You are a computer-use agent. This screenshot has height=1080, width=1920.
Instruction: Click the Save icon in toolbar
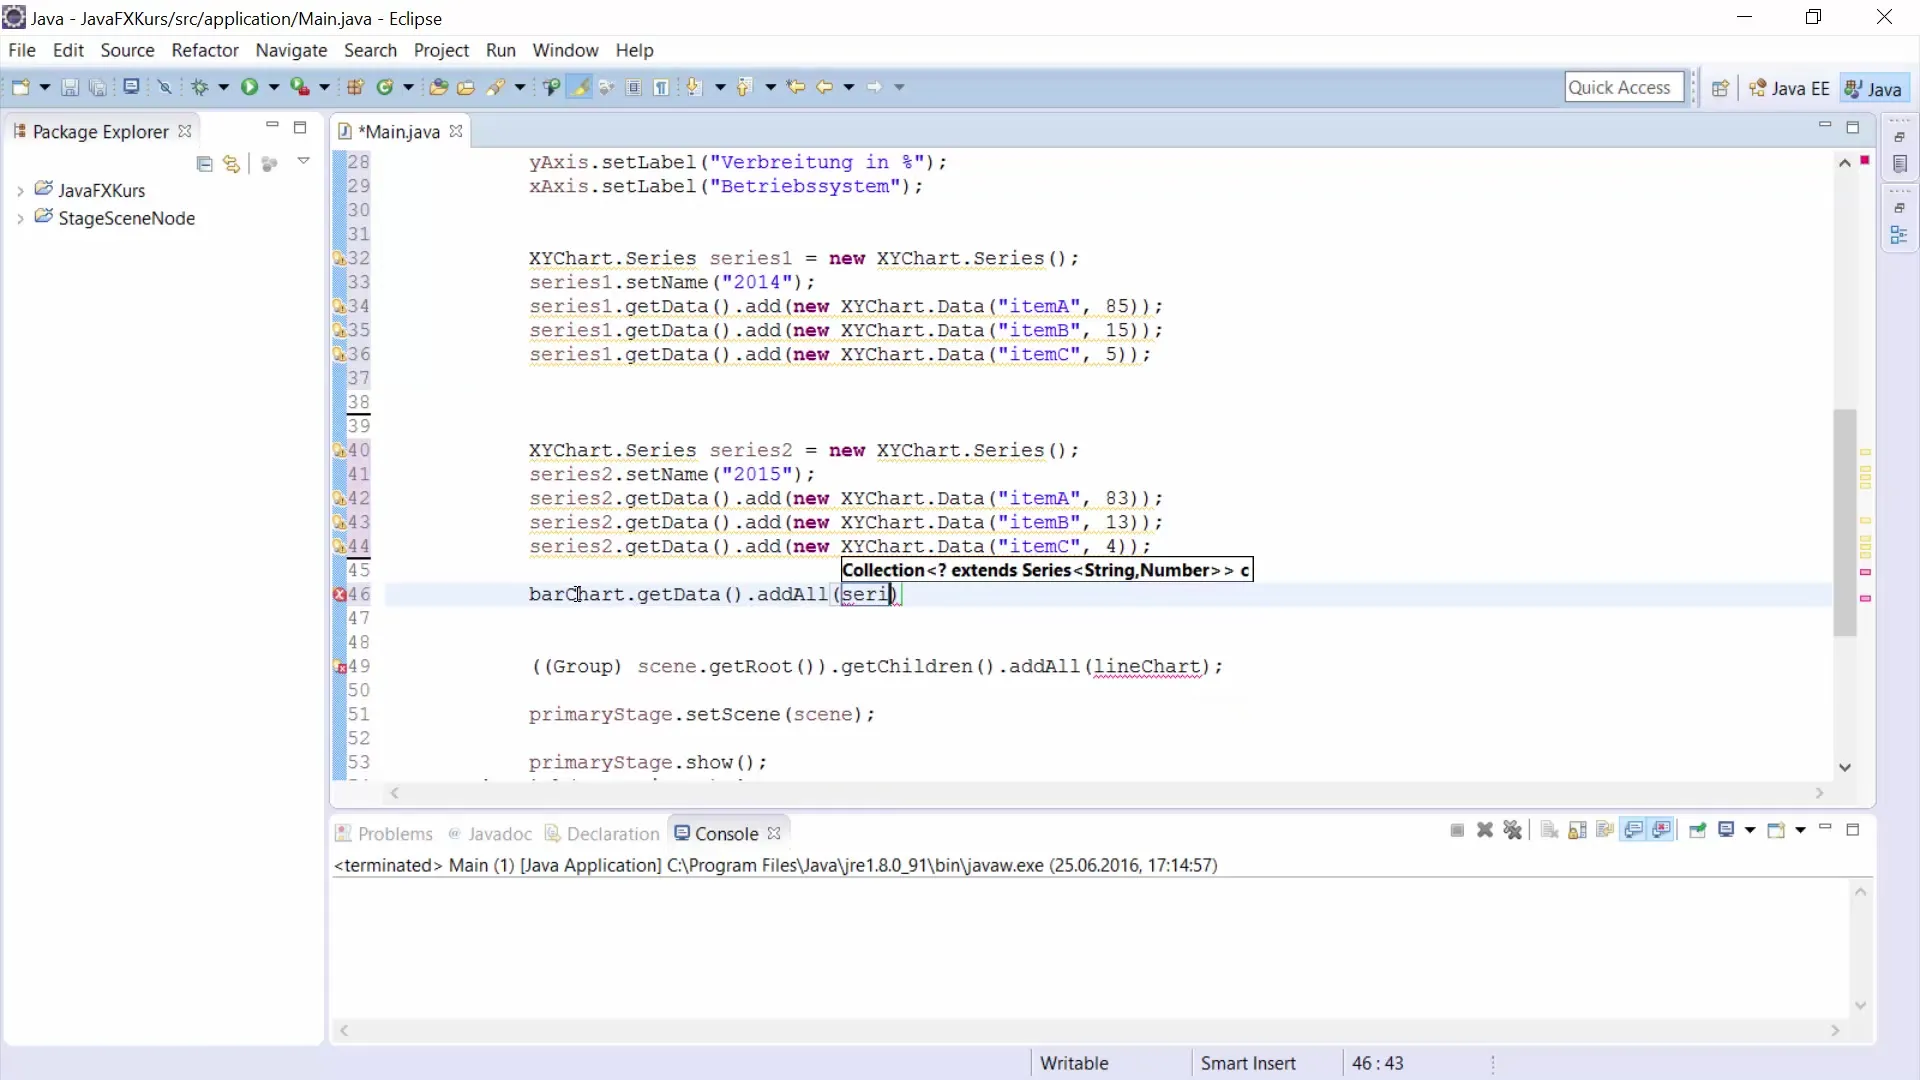tap(70, 87)
